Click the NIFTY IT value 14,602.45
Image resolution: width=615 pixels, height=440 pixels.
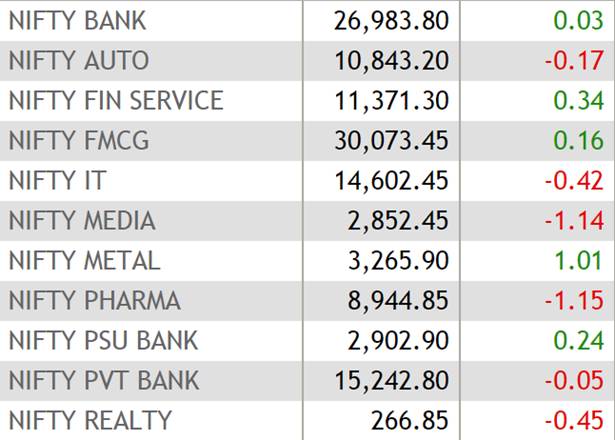point(391,181)
